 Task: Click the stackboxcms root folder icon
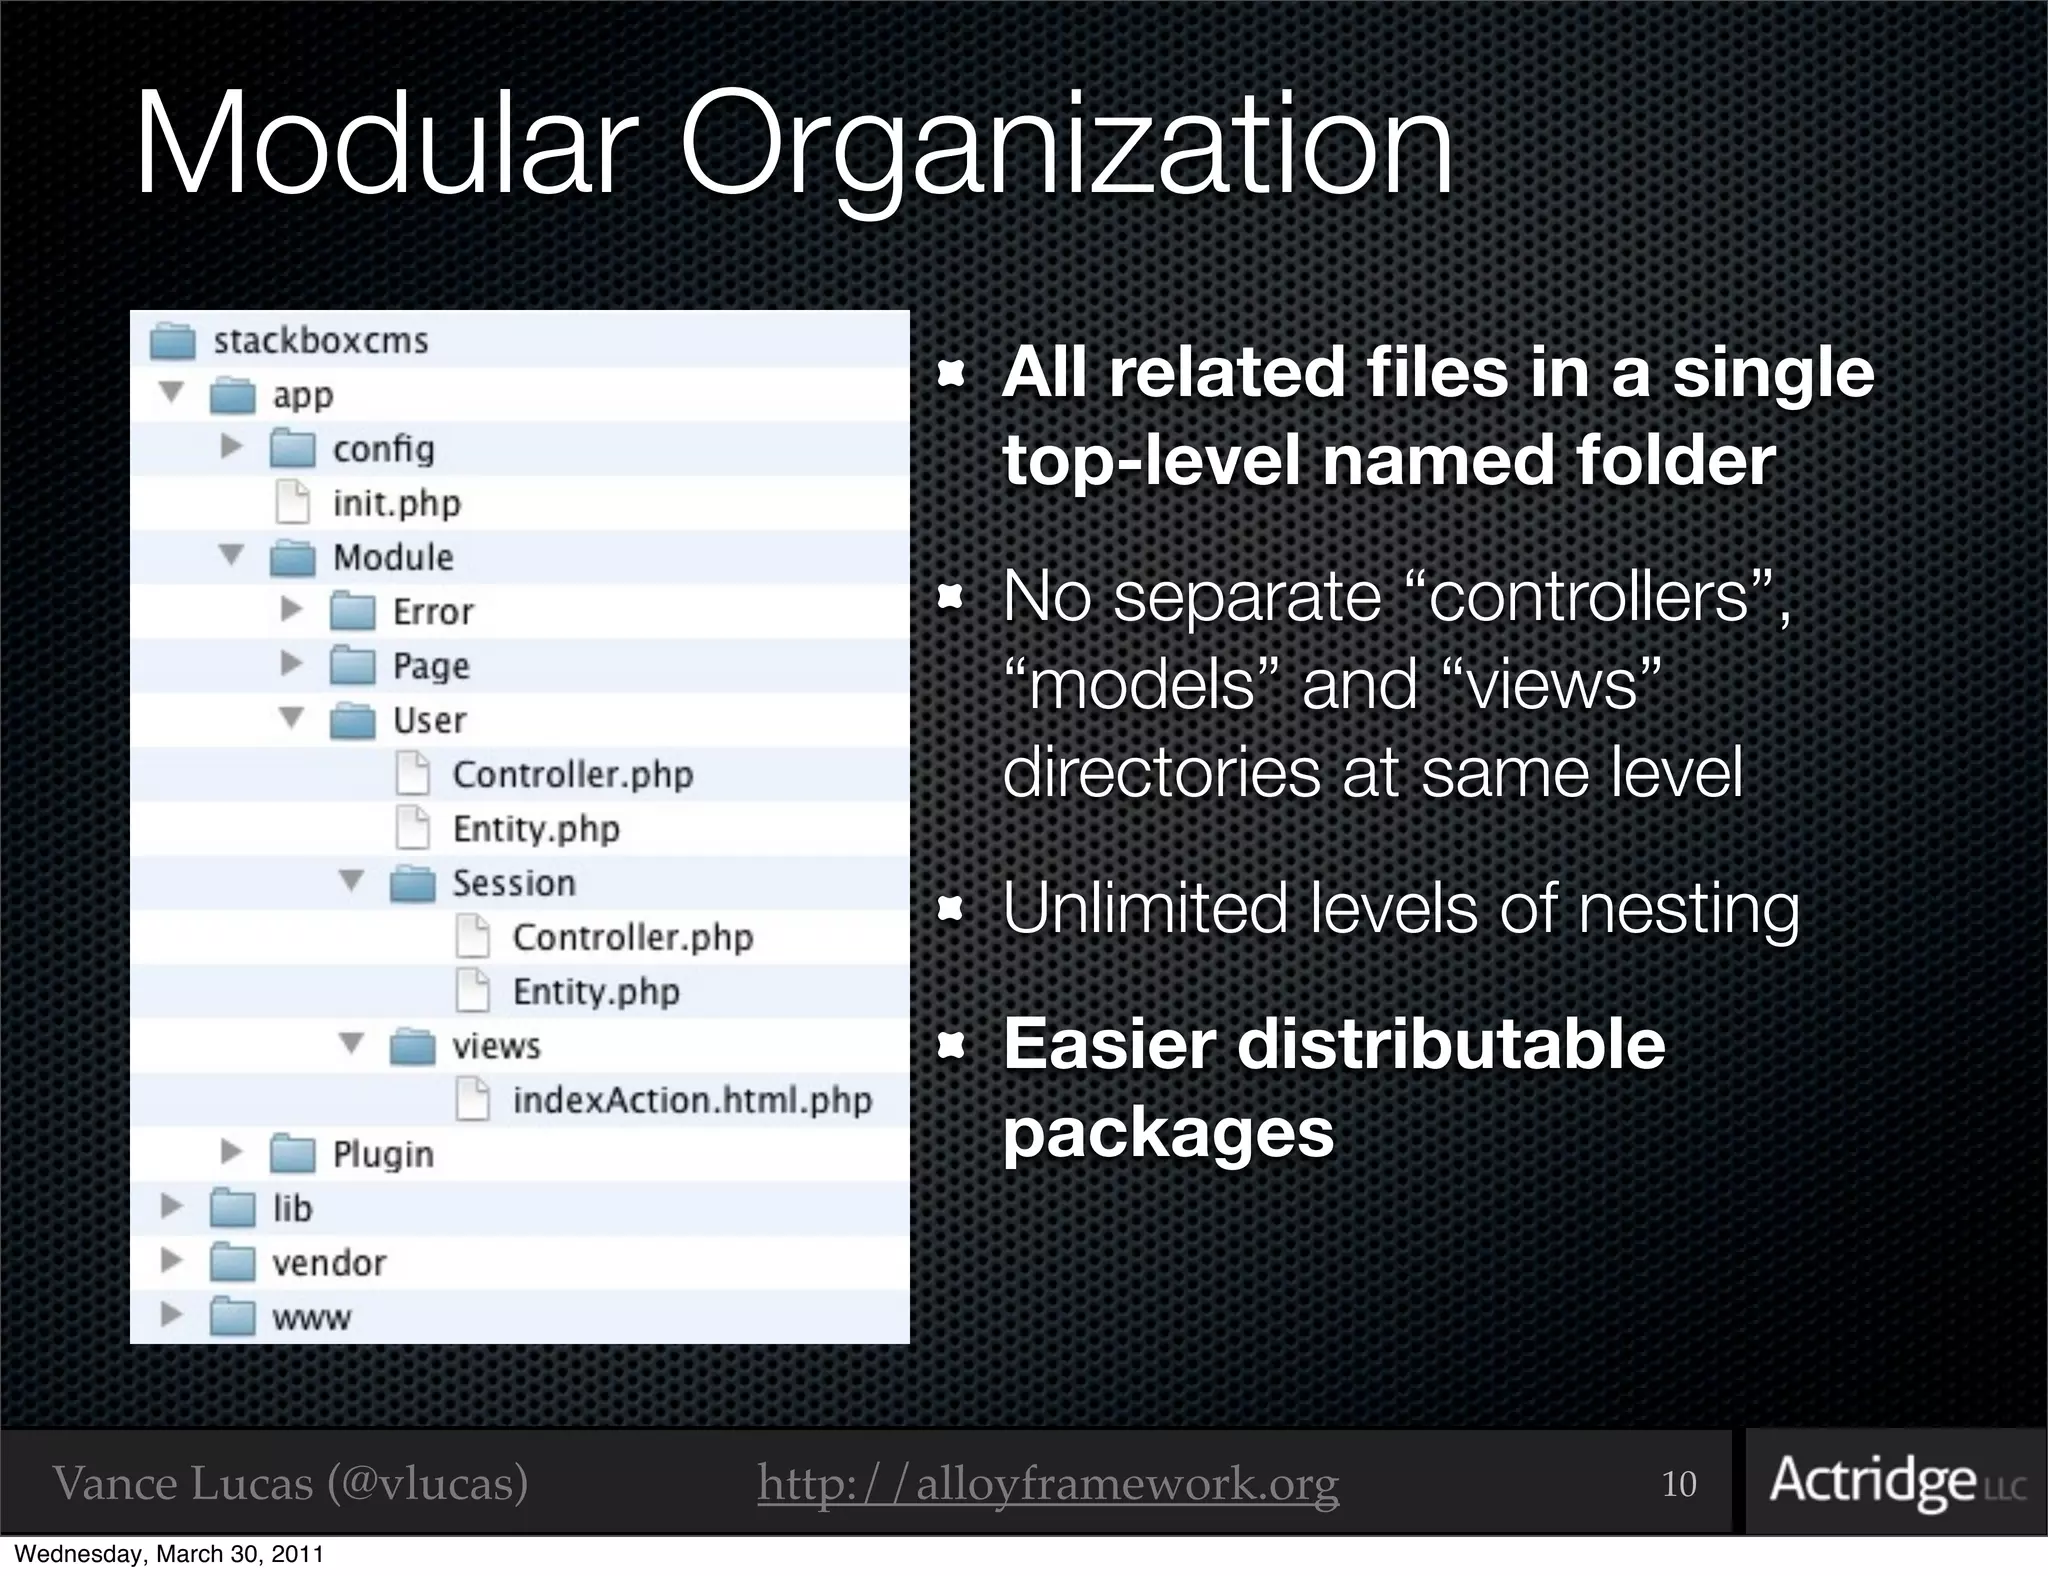click(172, 341)
